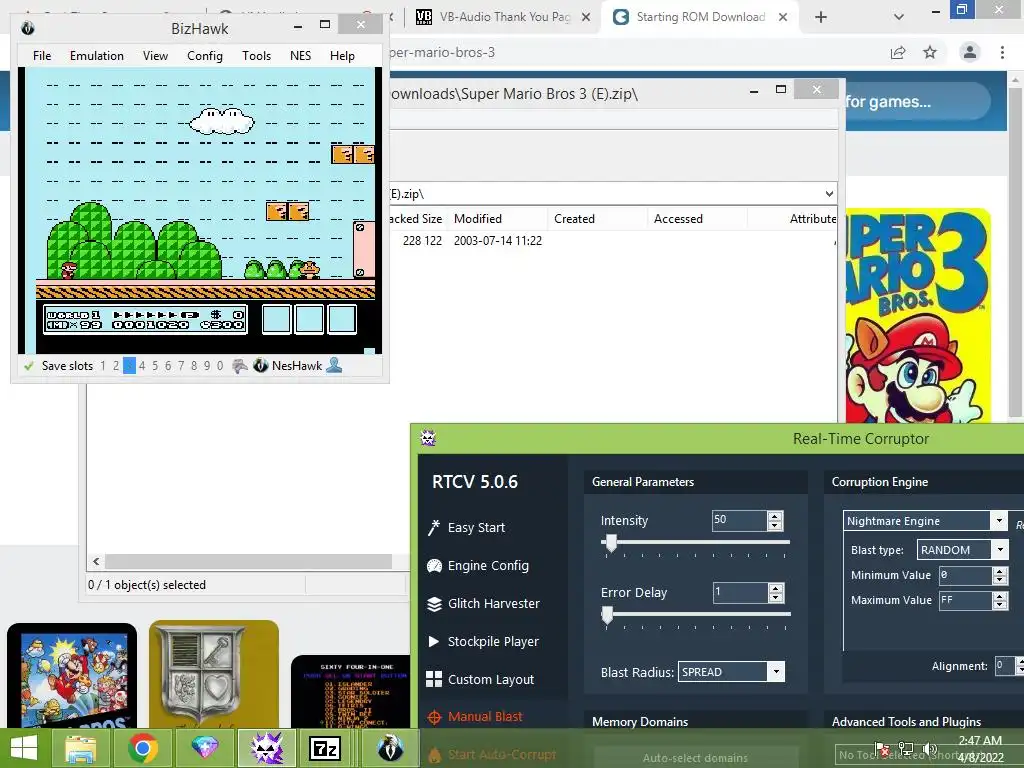Select save slot 5 in BizHawk

pyautogui.click(x=155, y=366)
